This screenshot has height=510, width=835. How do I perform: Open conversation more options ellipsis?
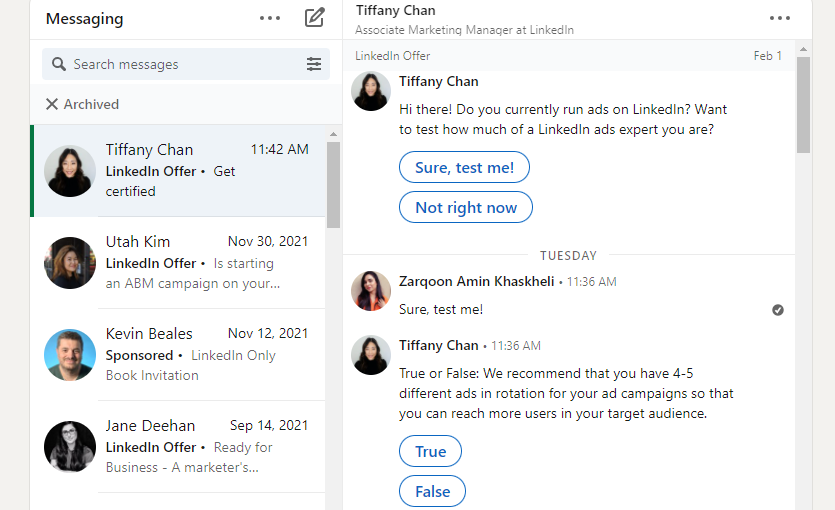click(780, 18)
